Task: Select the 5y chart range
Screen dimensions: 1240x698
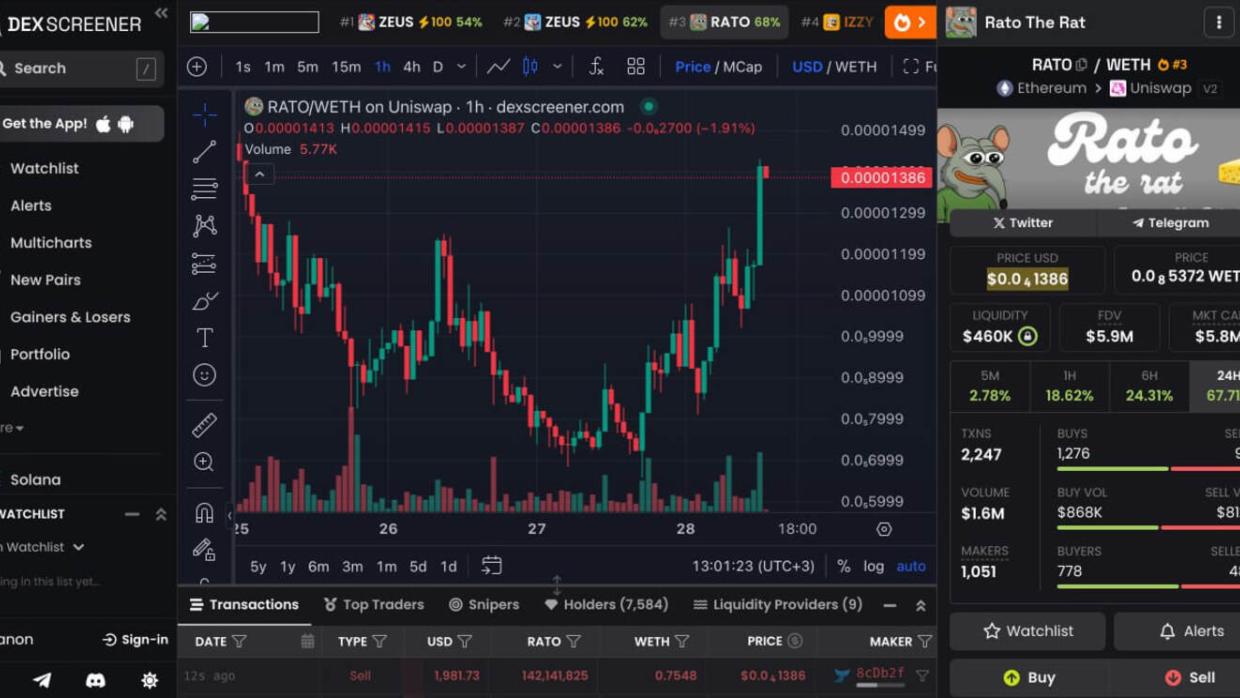Action: click(258, 566)
